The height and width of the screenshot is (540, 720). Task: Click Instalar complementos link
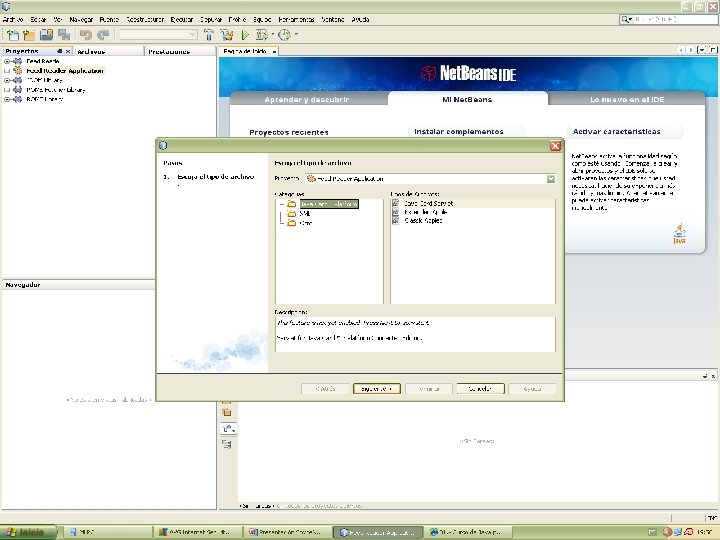click(459, 131)
